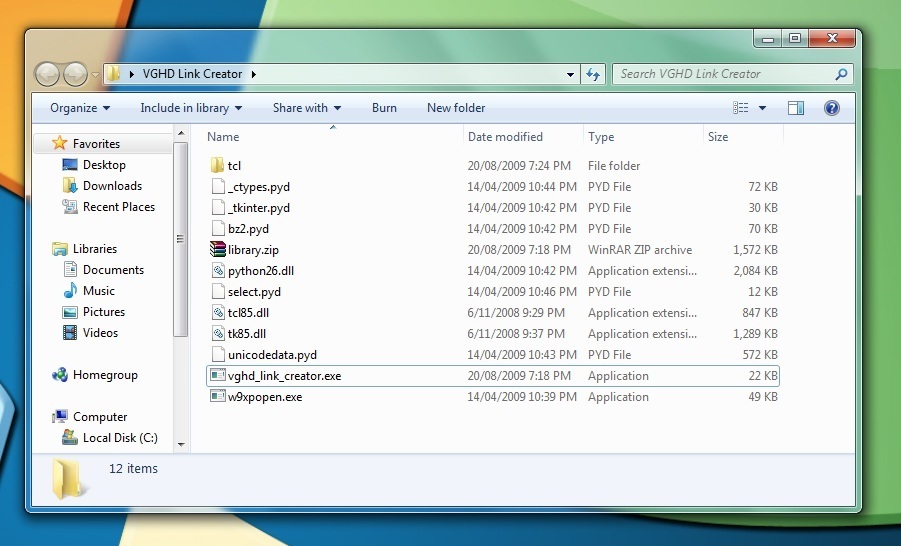The height and width of the screenshot is (546, 901).
Task: Open the Share with dropdown
Action: click(x=306, y=108)
